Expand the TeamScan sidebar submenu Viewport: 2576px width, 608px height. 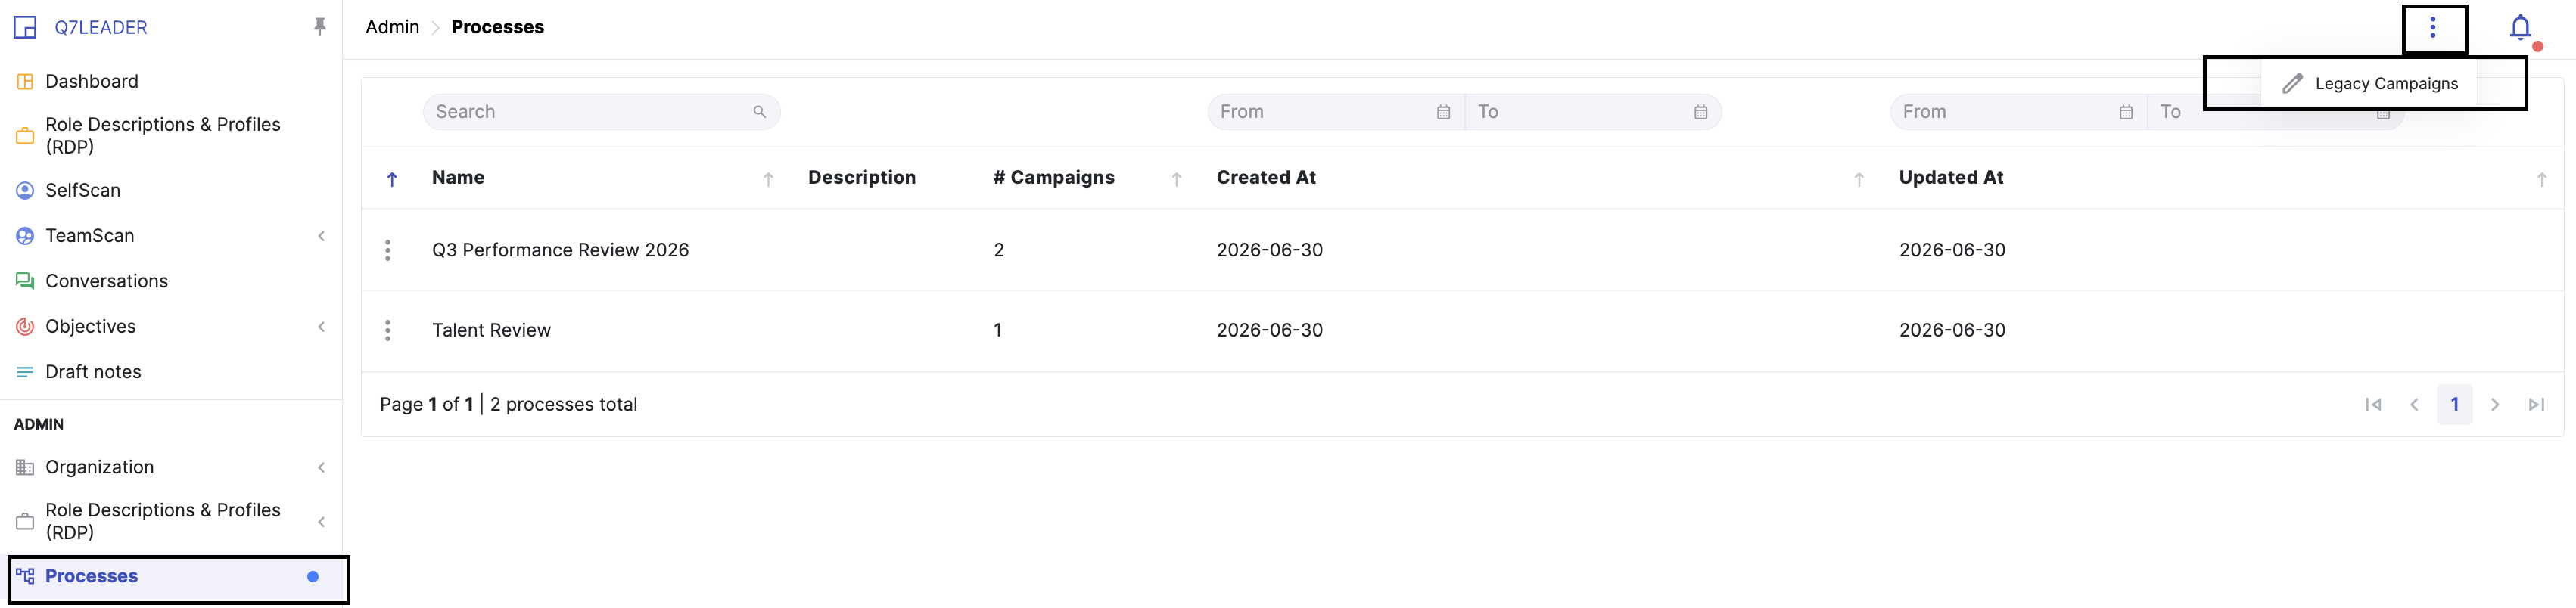click(x=321, y=236)
